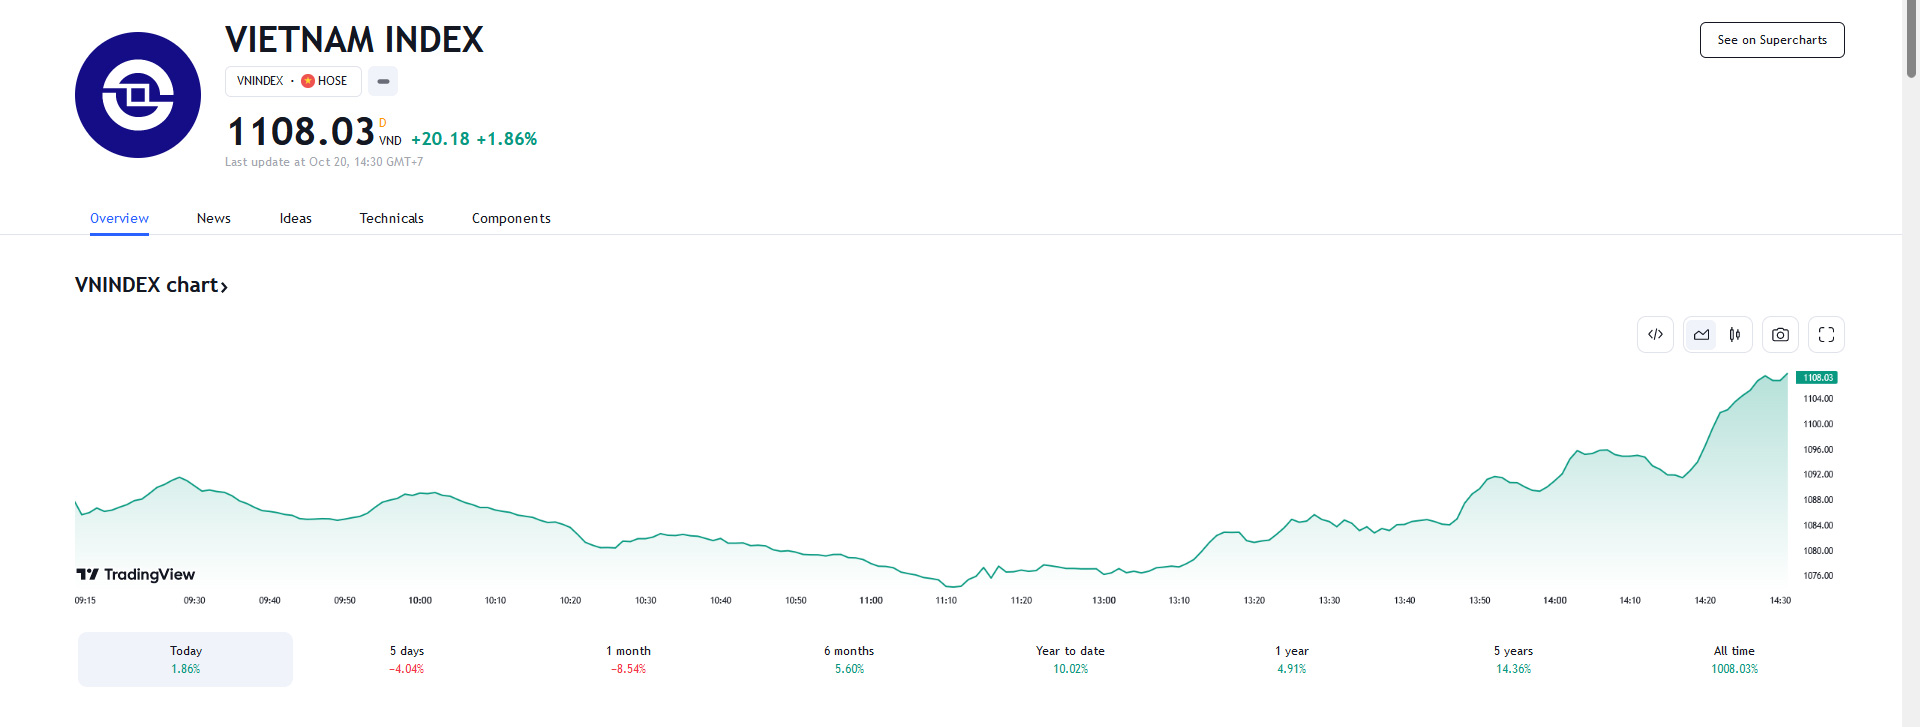Screen dimensions: 1920x727
Task: Open the News tab
Action: click(x=214, y=218)
